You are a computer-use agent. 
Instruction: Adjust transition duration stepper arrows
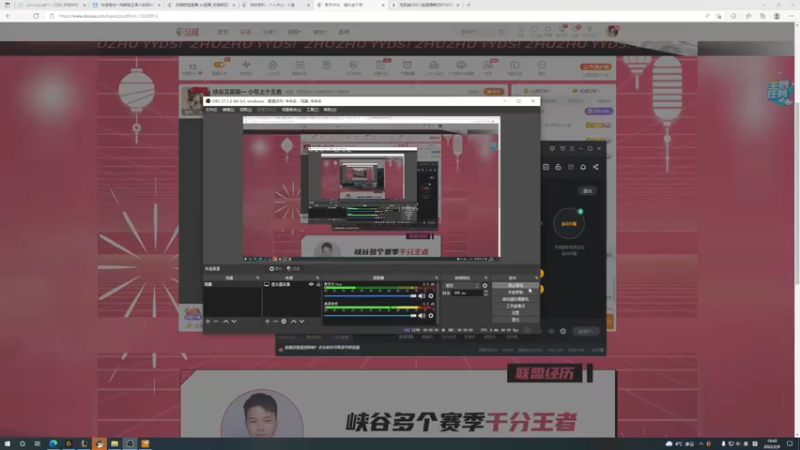(485, 293)
